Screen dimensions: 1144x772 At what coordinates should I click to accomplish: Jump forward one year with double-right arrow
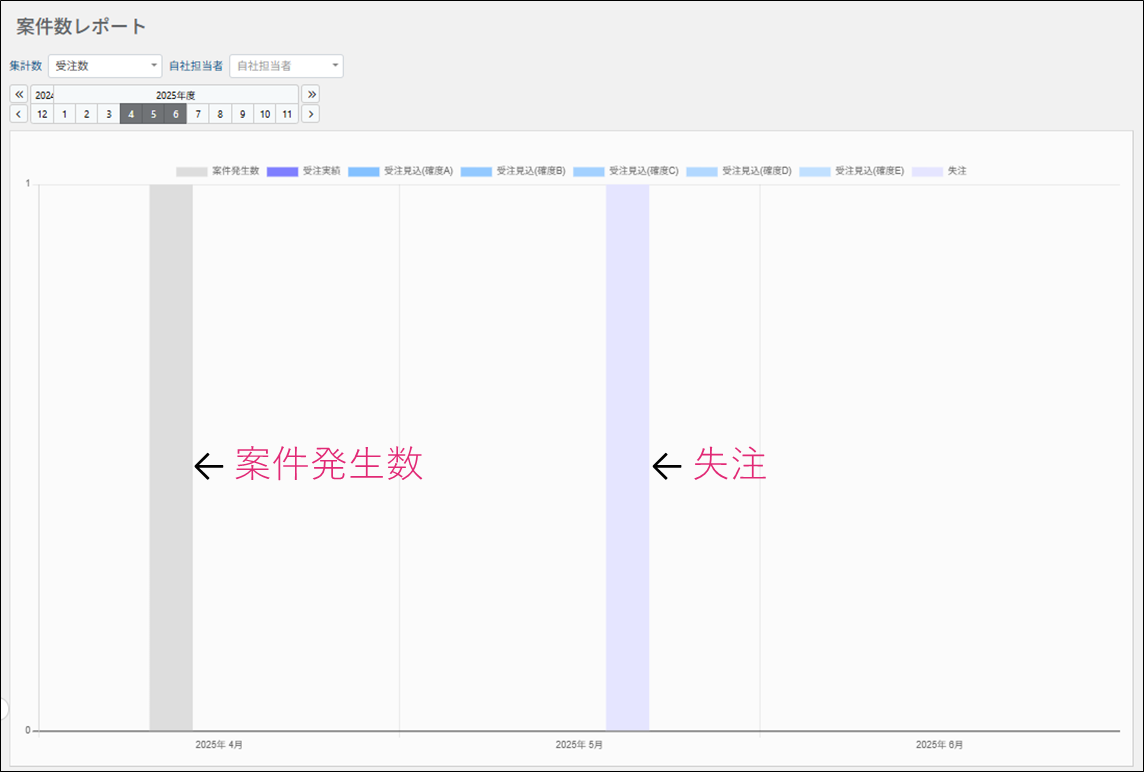point(311,94)
